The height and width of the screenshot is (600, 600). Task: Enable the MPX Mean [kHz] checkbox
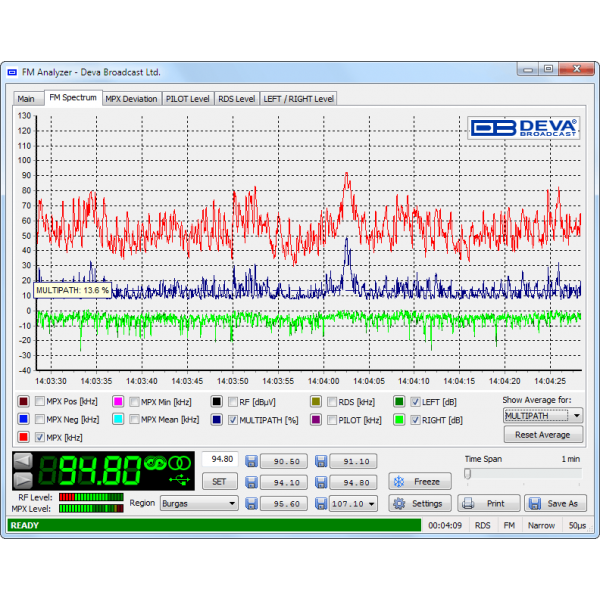tap(134, 419)
